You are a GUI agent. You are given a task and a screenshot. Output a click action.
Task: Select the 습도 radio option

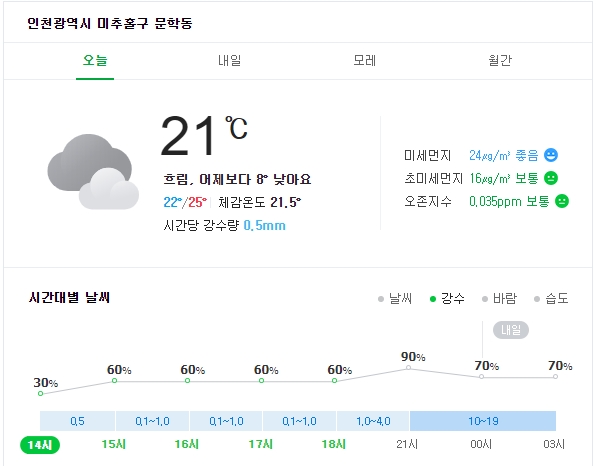(x=551, y=298)
